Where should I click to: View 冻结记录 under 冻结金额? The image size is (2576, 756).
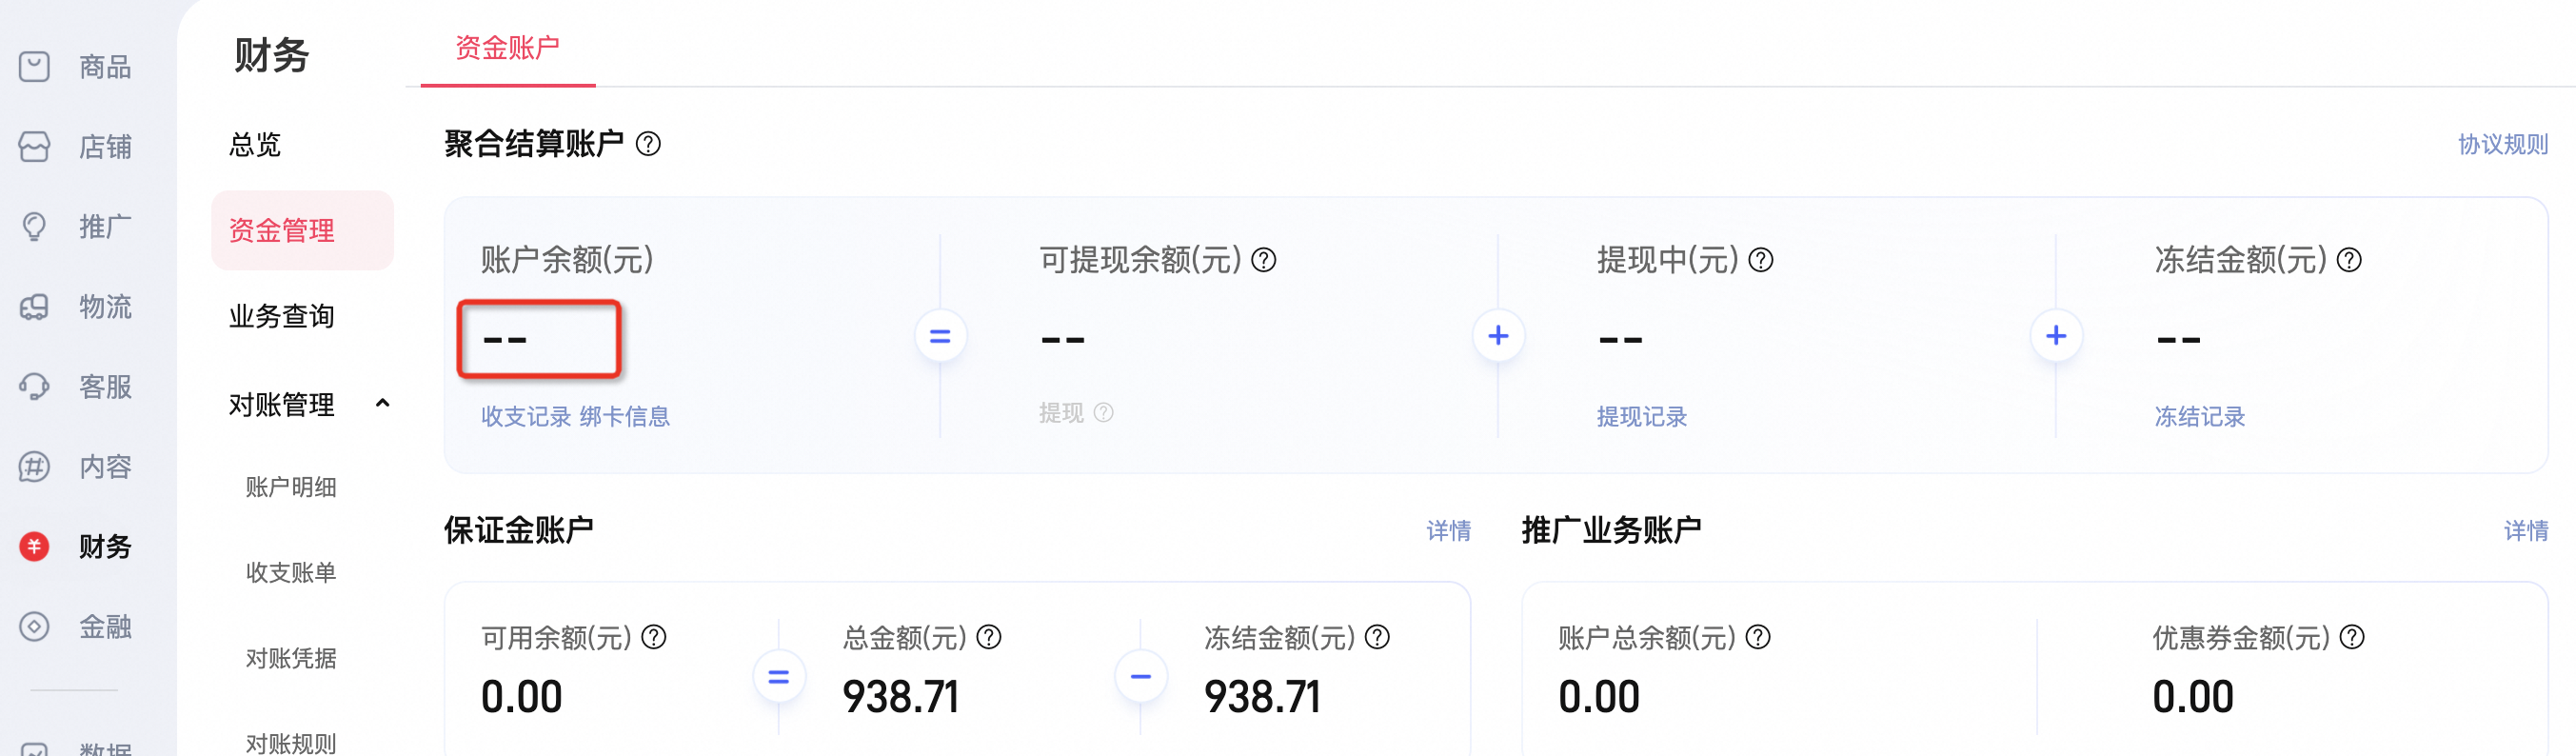click(x=2200, y=417)
